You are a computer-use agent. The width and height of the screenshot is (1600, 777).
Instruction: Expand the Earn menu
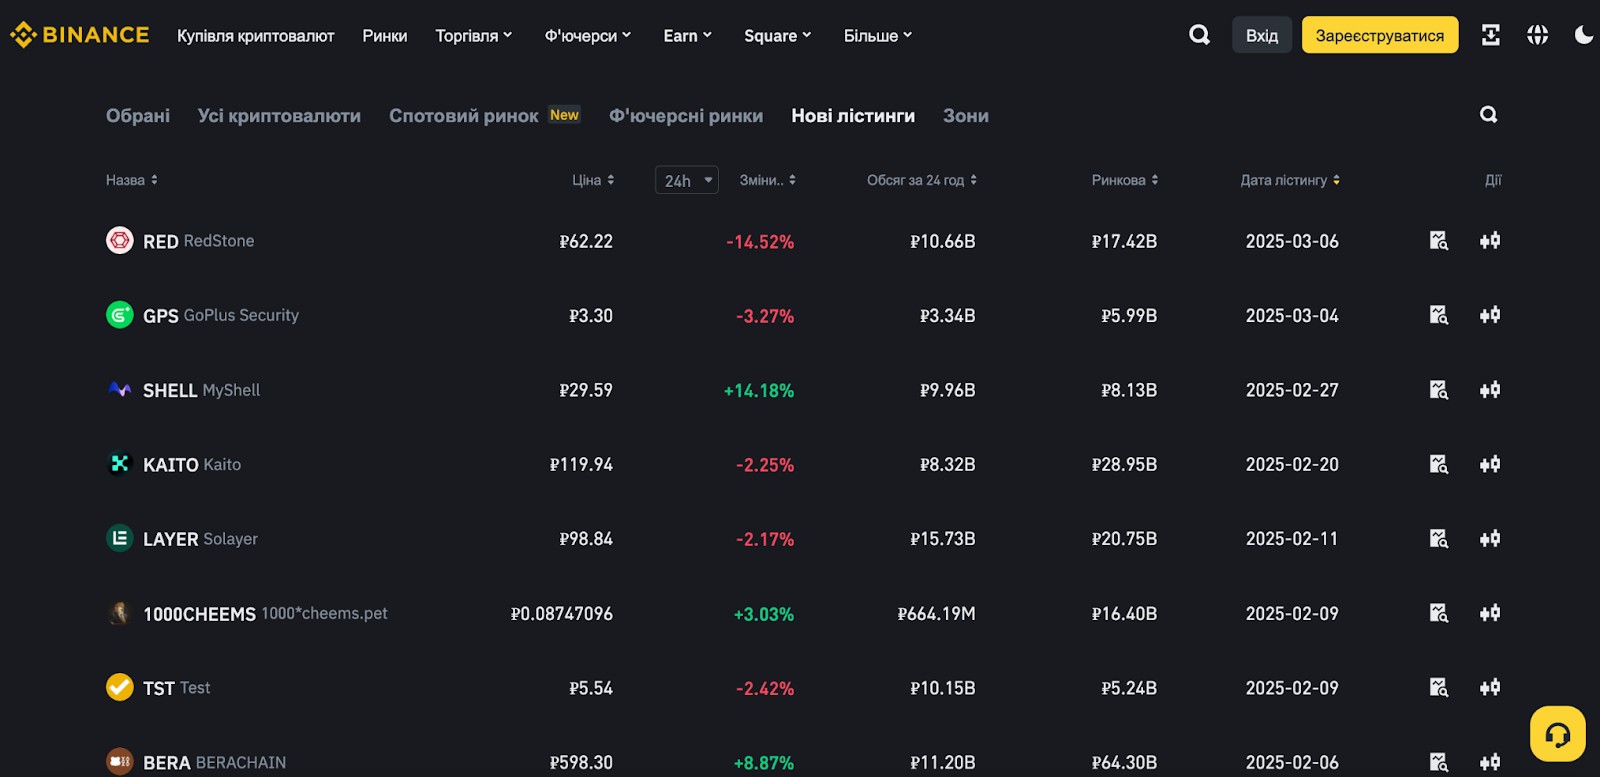coord(688,36)
